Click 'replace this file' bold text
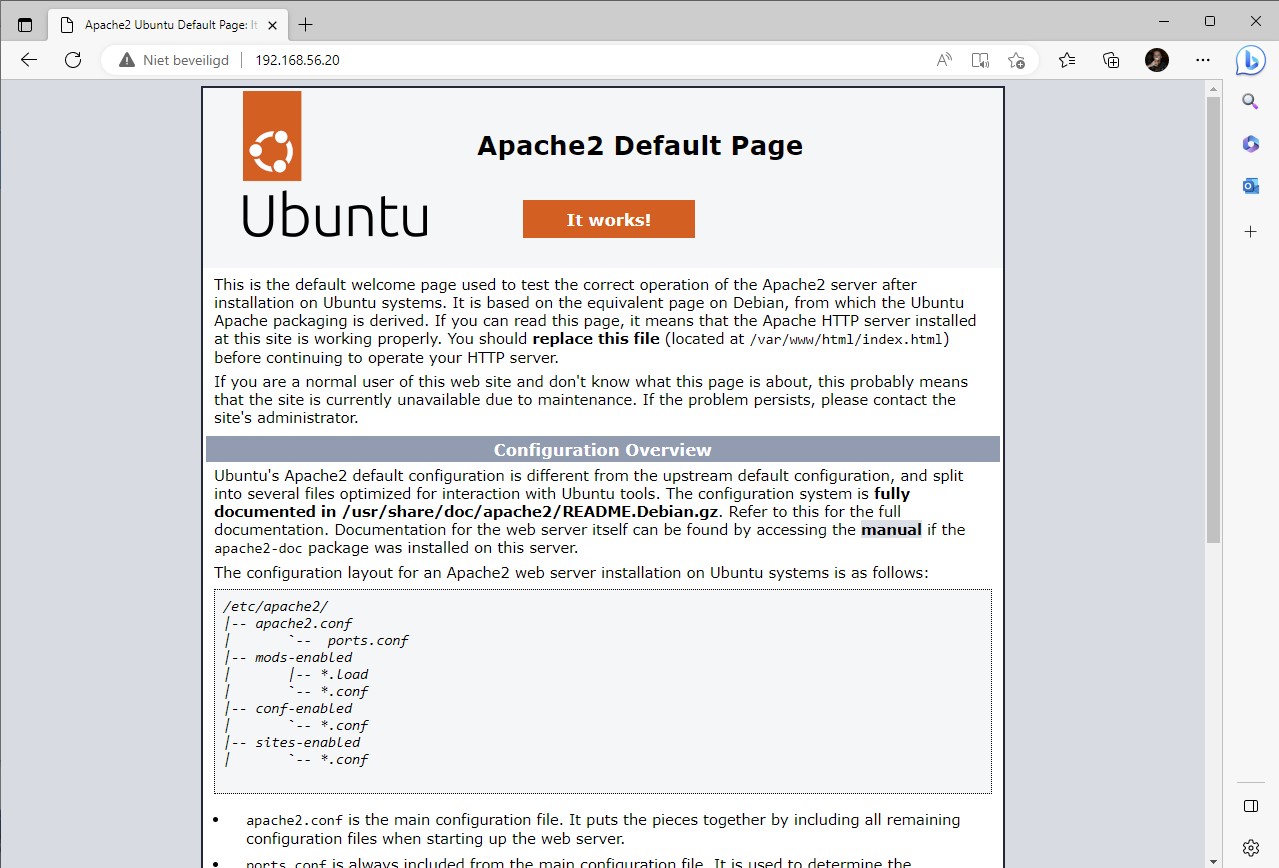The height and width of the screenshot is (868, 1279). point(596,339)
